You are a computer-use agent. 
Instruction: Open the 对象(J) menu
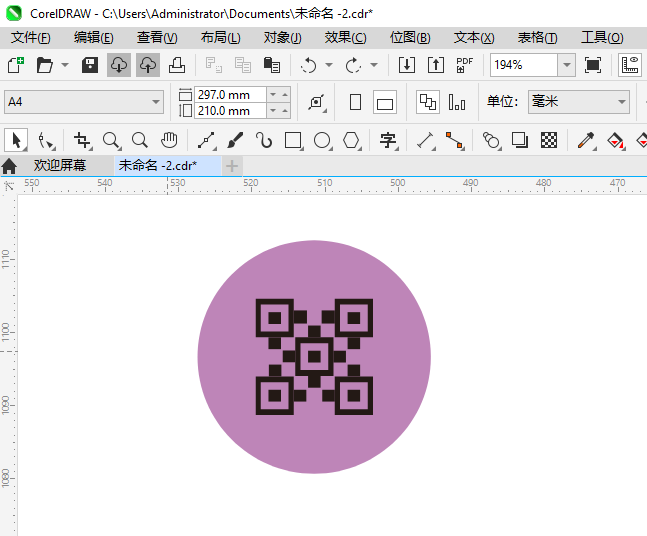click(x=283, y=38)
